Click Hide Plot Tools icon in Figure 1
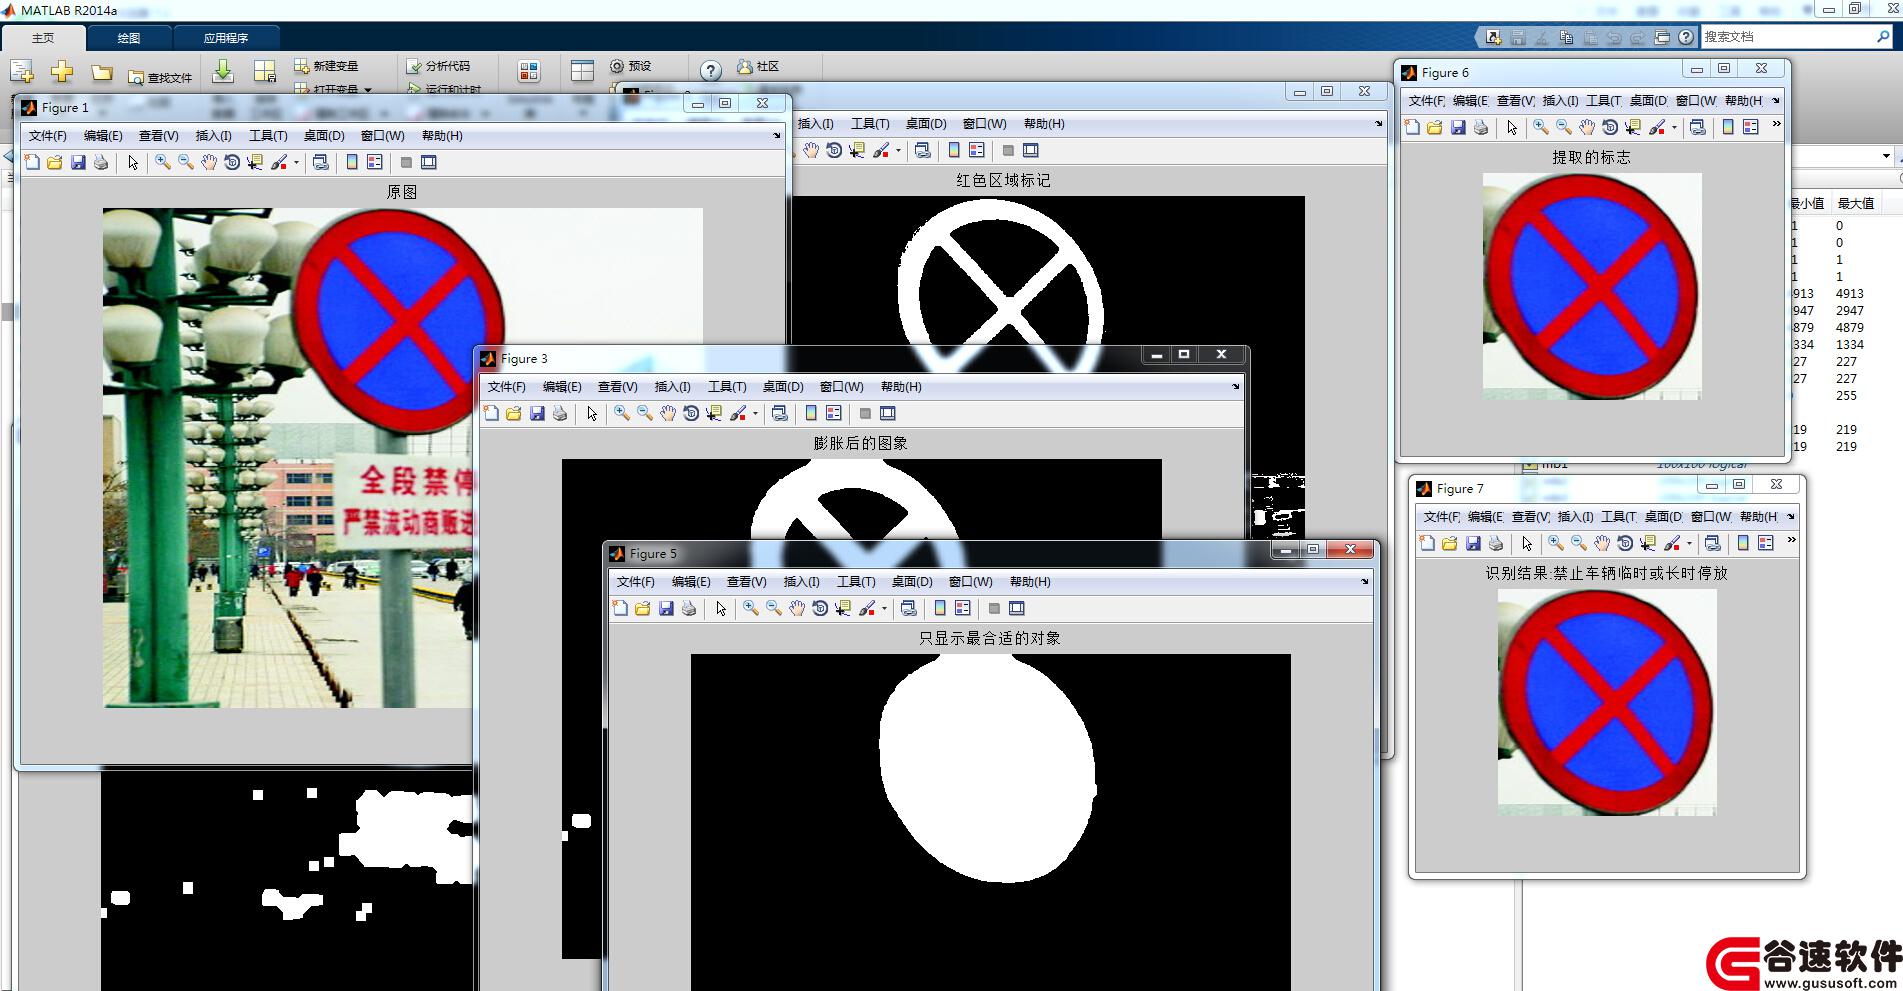 [x=406, y=162]
